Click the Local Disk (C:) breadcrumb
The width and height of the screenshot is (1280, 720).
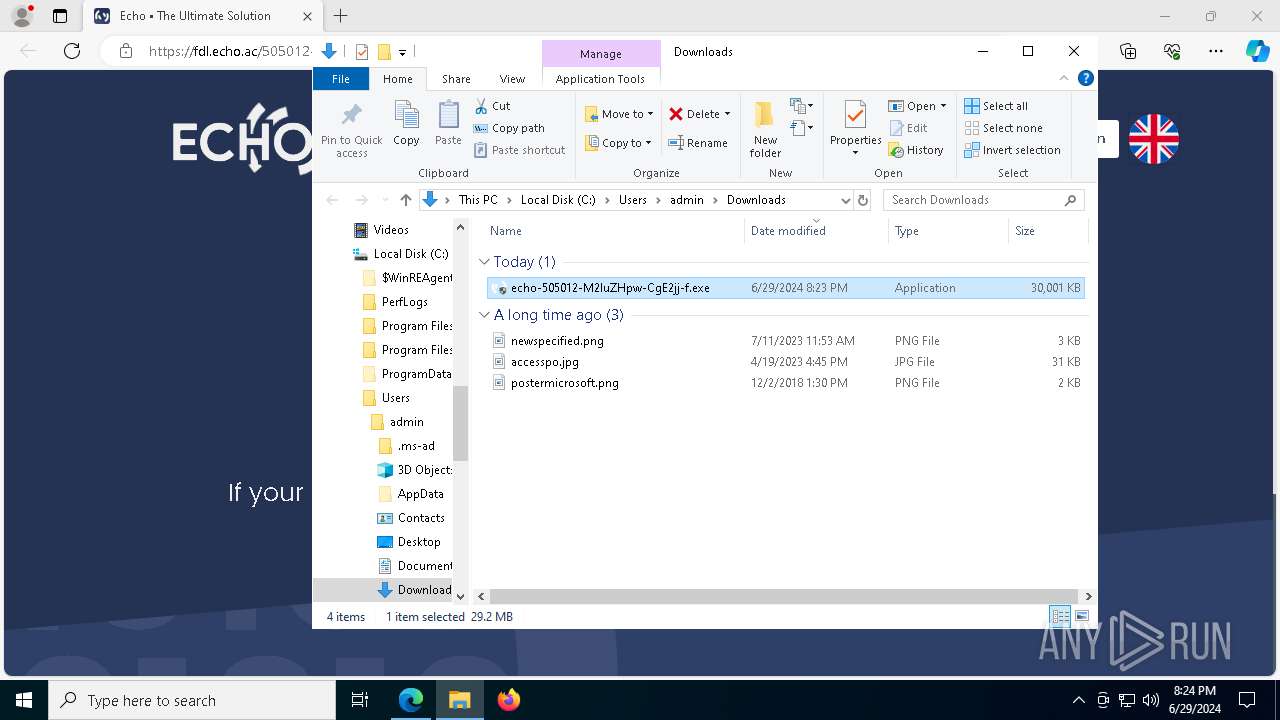[x=558, y=200]
